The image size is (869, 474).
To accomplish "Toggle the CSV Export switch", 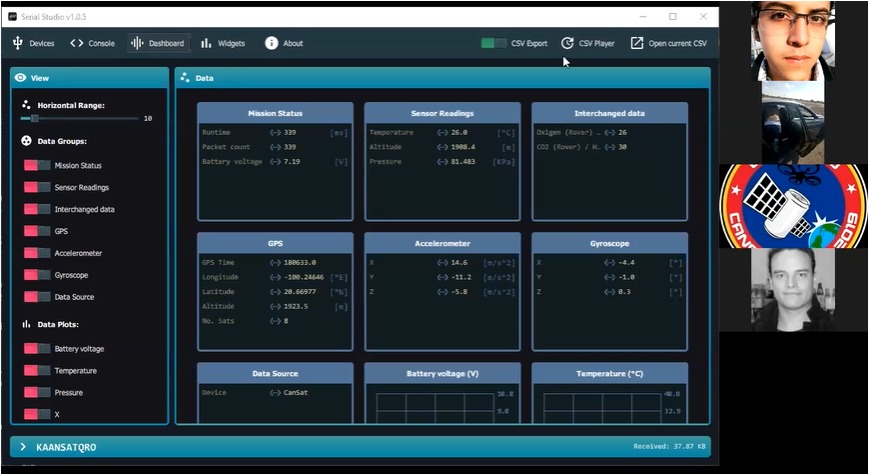I will (493, 43).
